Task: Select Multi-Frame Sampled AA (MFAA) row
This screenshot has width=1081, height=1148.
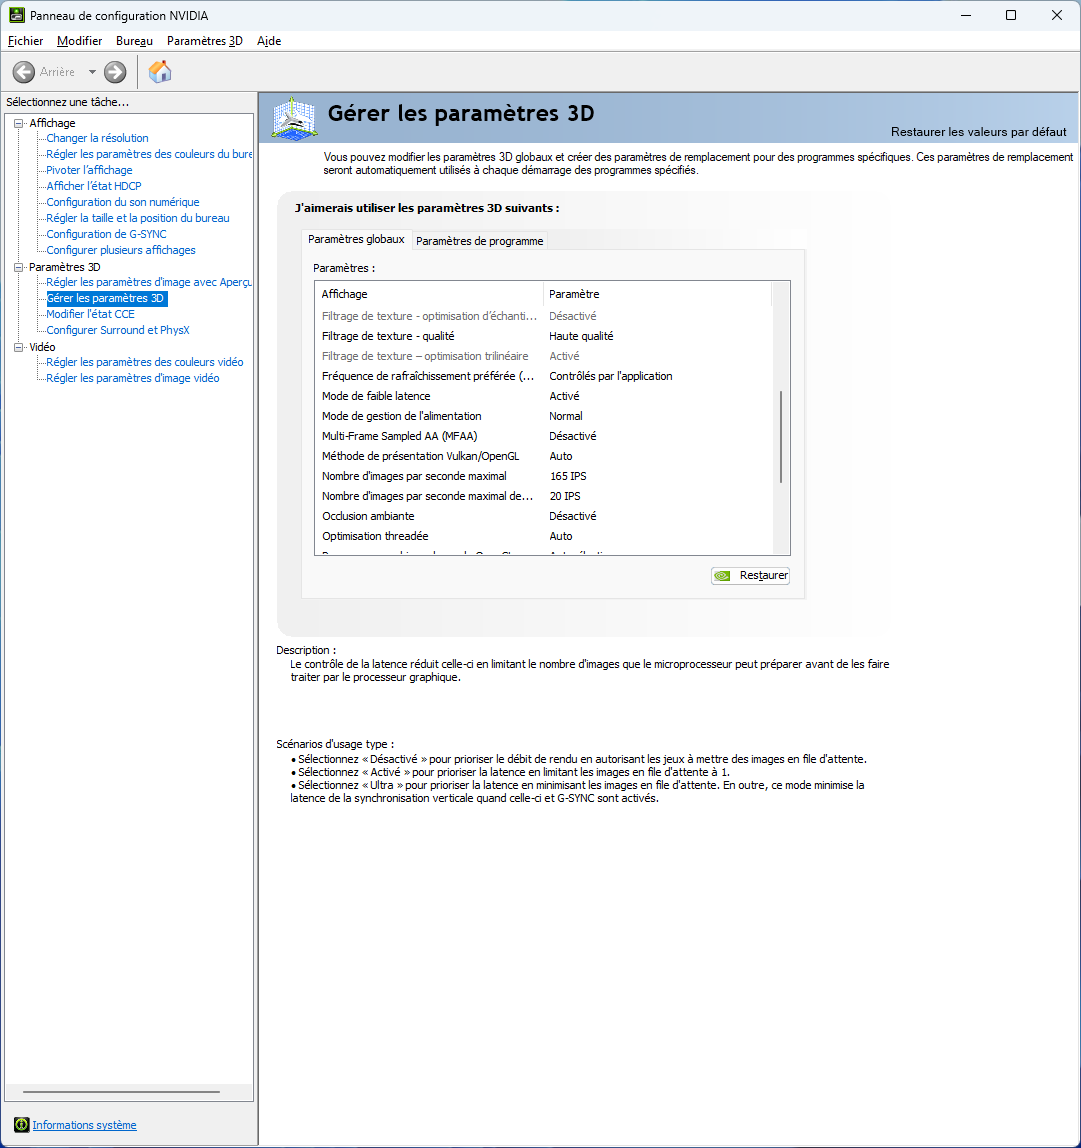Action: (x=543, y=436)
